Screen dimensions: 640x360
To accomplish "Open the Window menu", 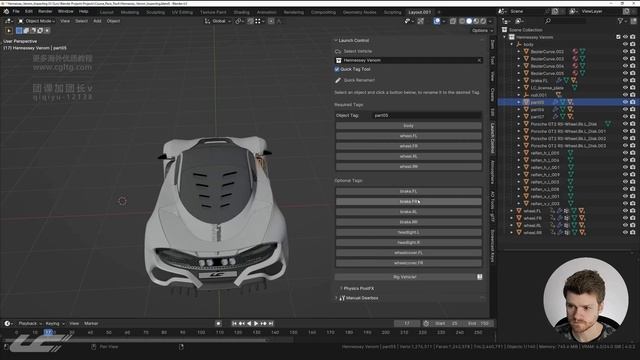I will 65,11.
